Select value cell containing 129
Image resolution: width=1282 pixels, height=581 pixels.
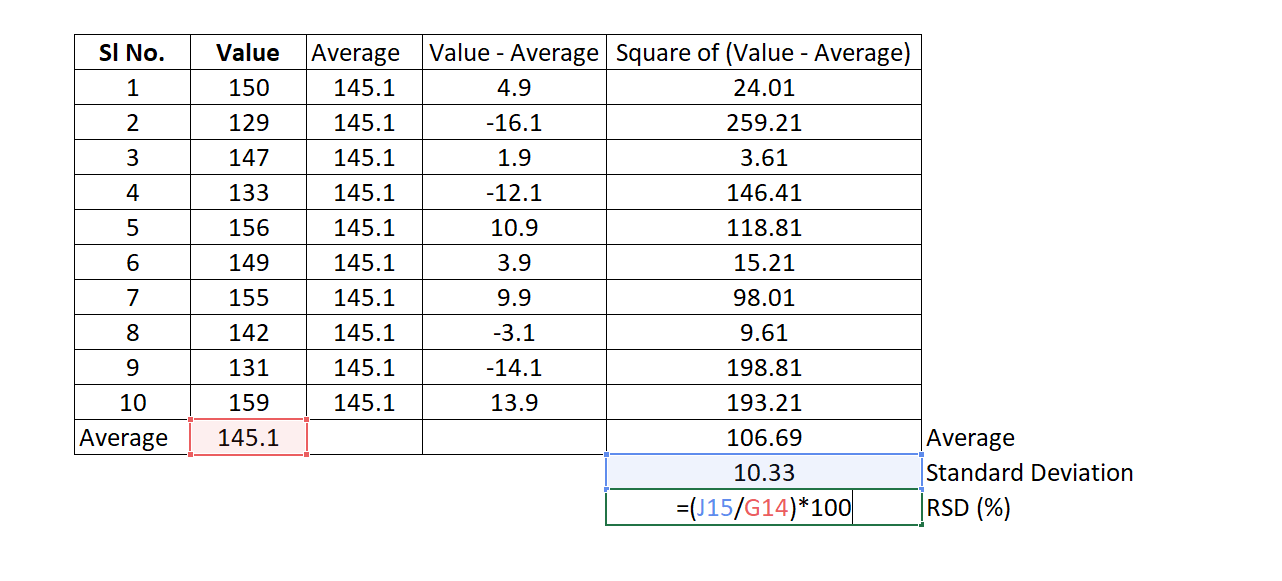pyautogui.click(x=248, y=122)
